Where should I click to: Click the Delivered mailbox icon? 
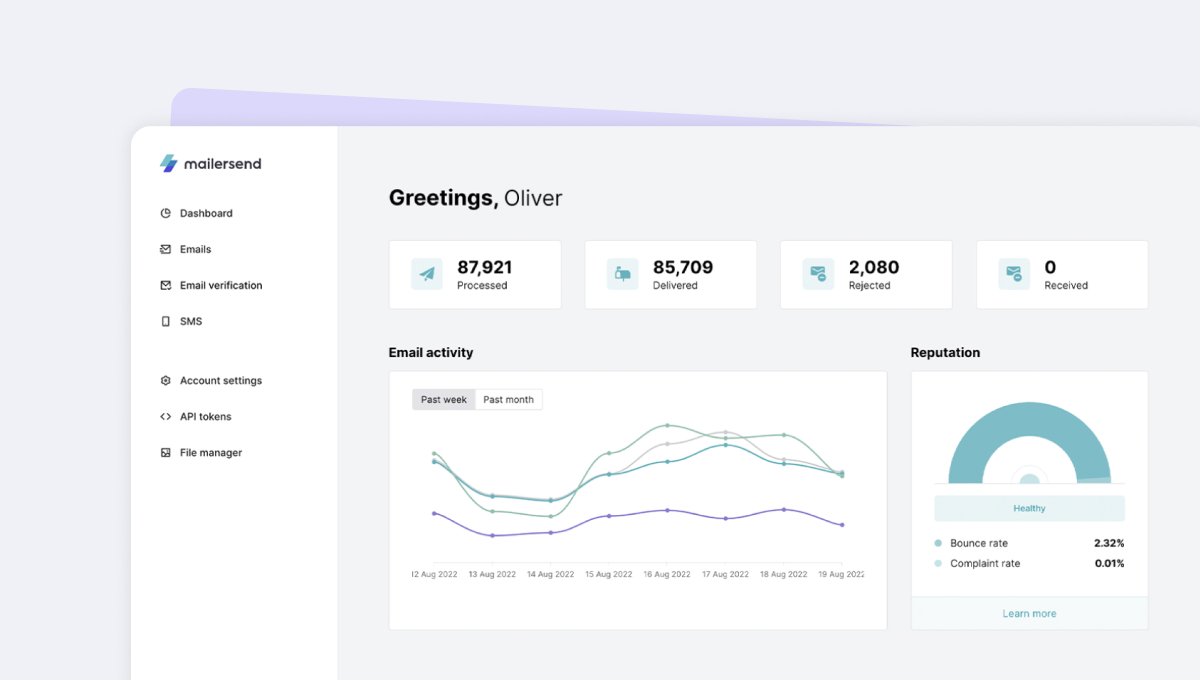[x=622, y=274]
